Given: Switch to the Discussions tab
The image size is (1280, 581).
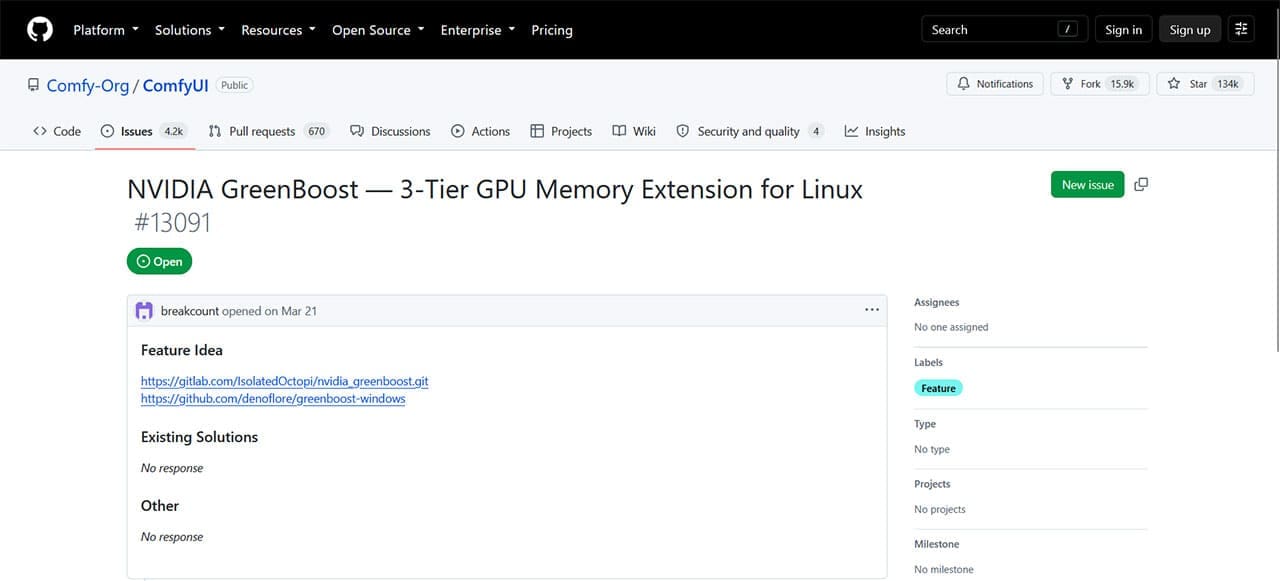Looking at the screenshot, I should pyautogui.click(x=390, y=131).
